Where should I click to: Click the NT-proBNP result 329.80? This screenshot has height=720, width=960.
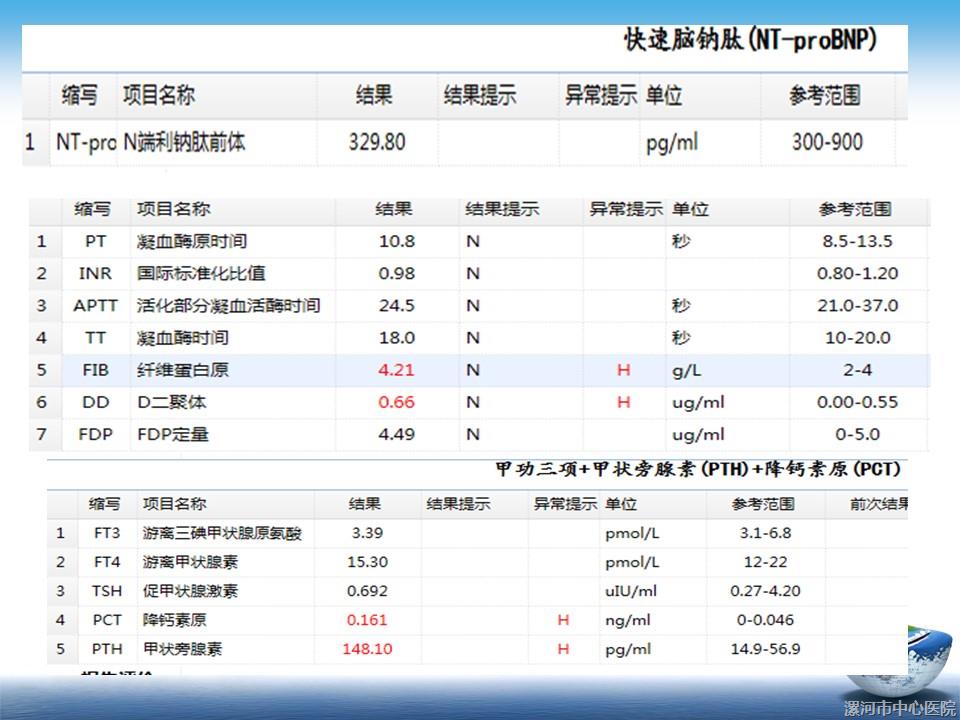pyautogui.click(x=377, y=143)
